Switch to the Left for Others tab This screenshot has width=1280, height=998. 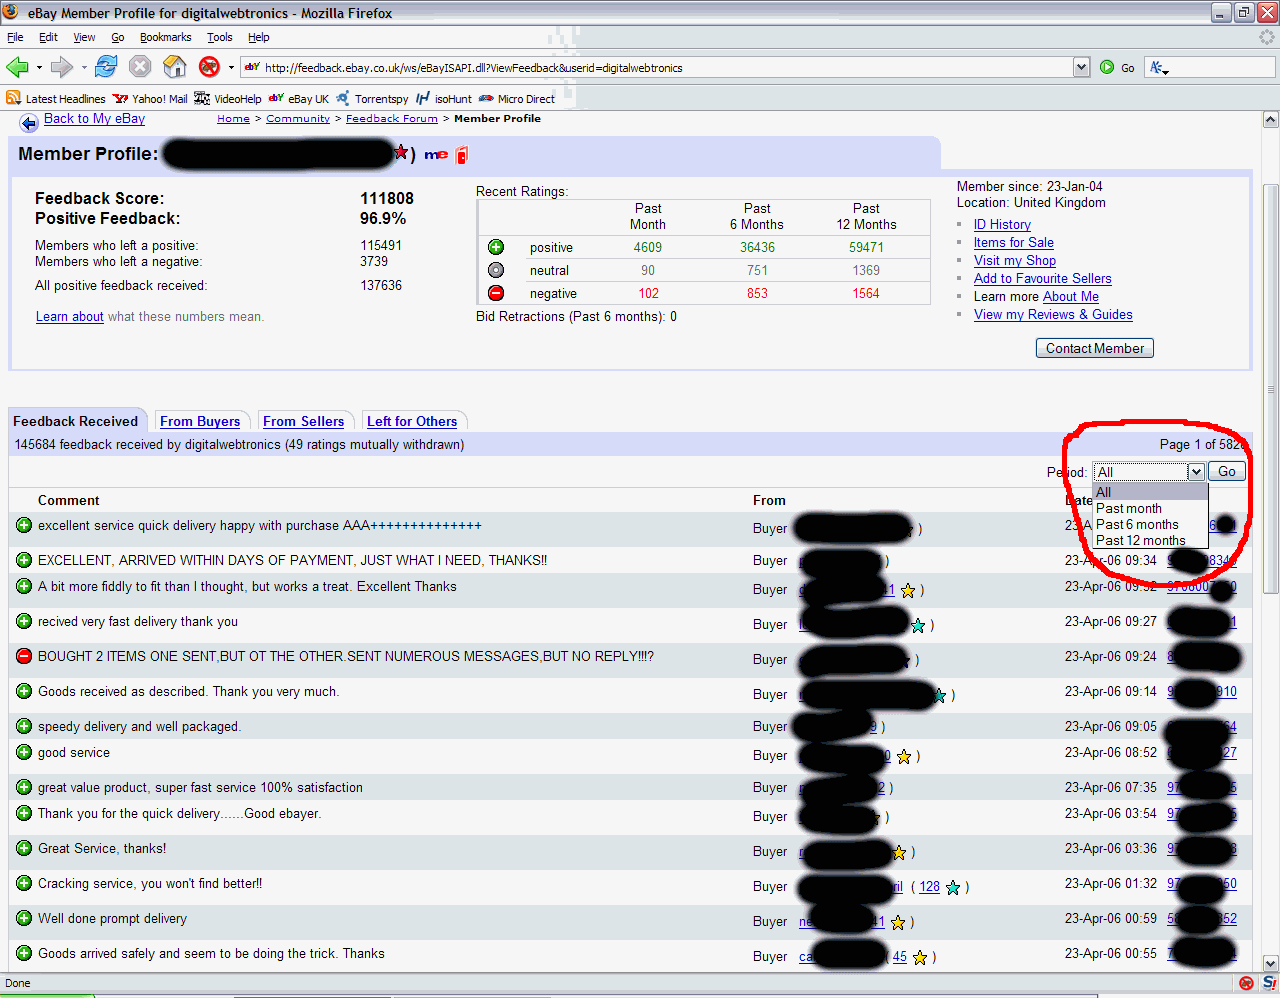(412, 421)
